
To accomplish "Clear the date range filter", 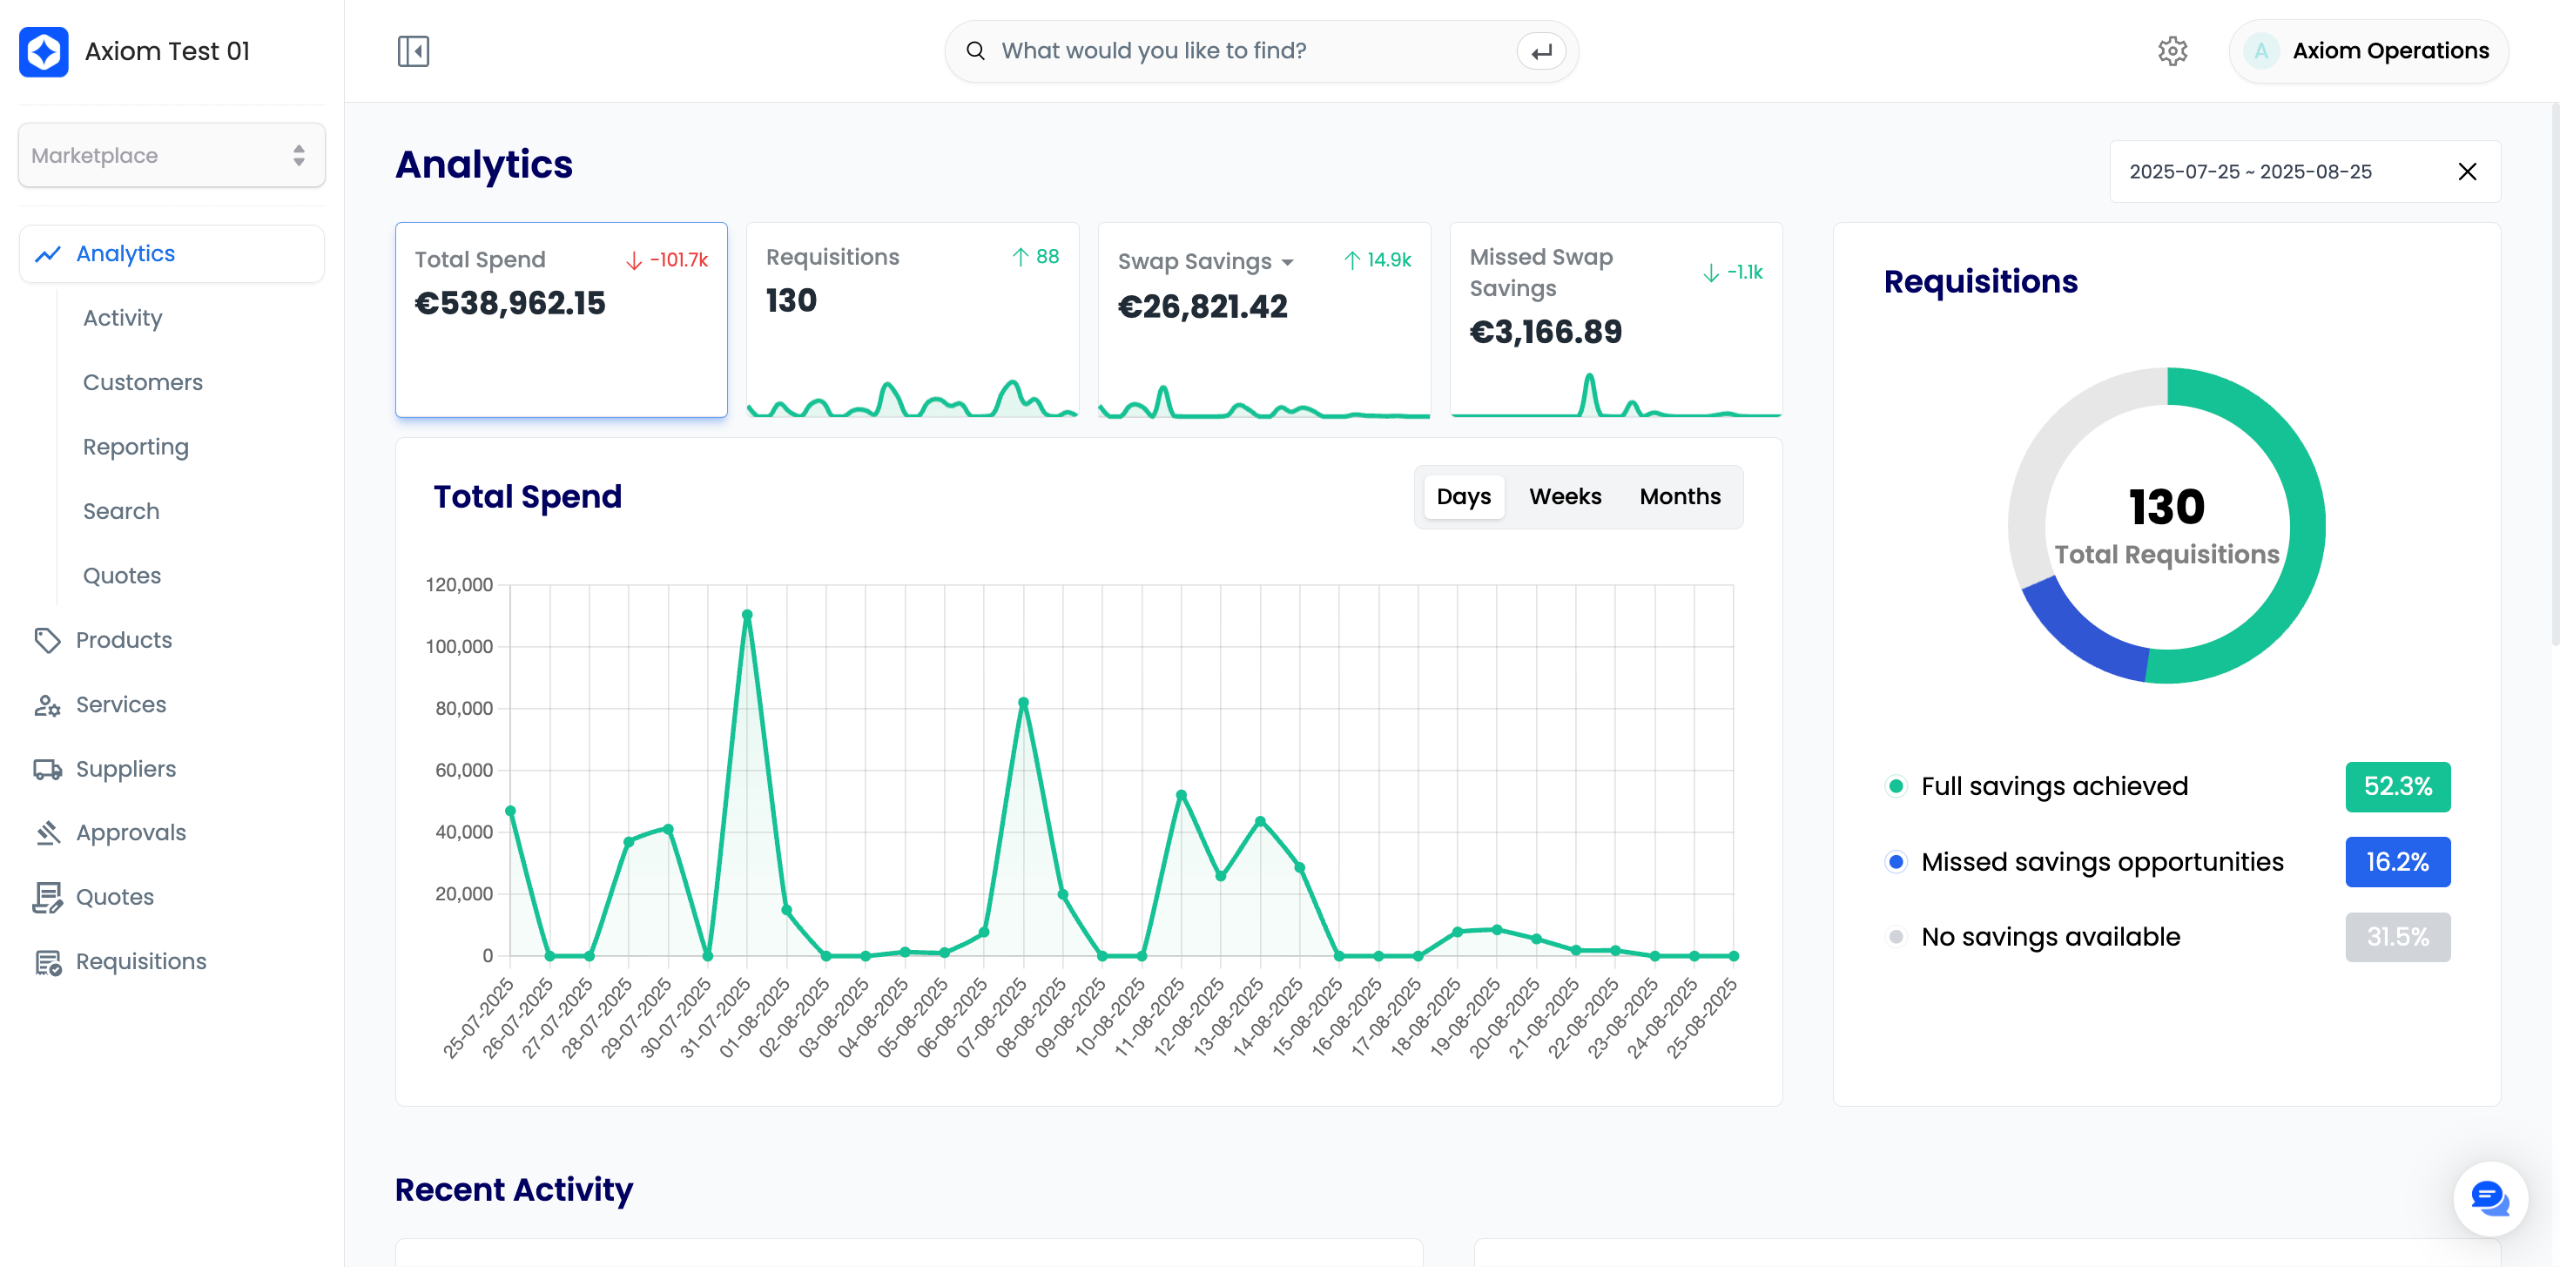I will coord(2467,172).
